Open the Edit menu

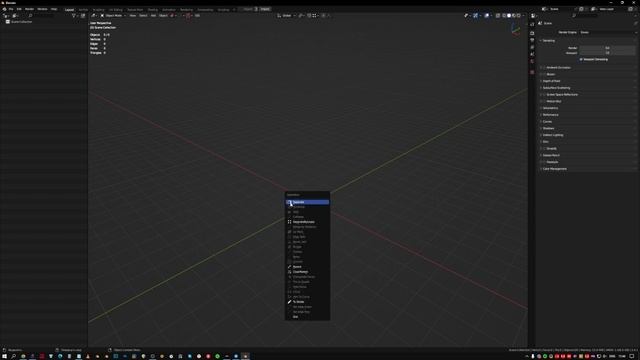click(19, 9)
